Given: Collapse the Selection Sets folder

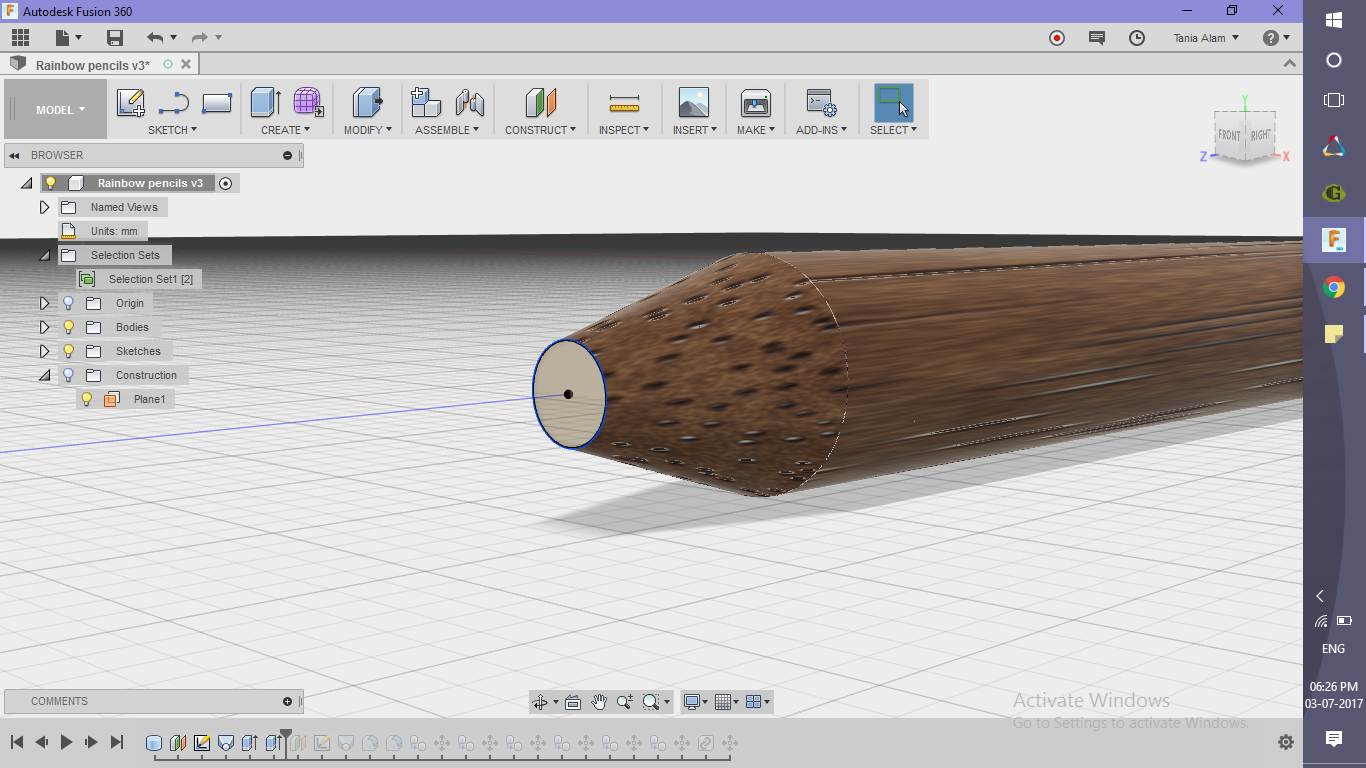Looking at the screenshot, I should [44, 255].
